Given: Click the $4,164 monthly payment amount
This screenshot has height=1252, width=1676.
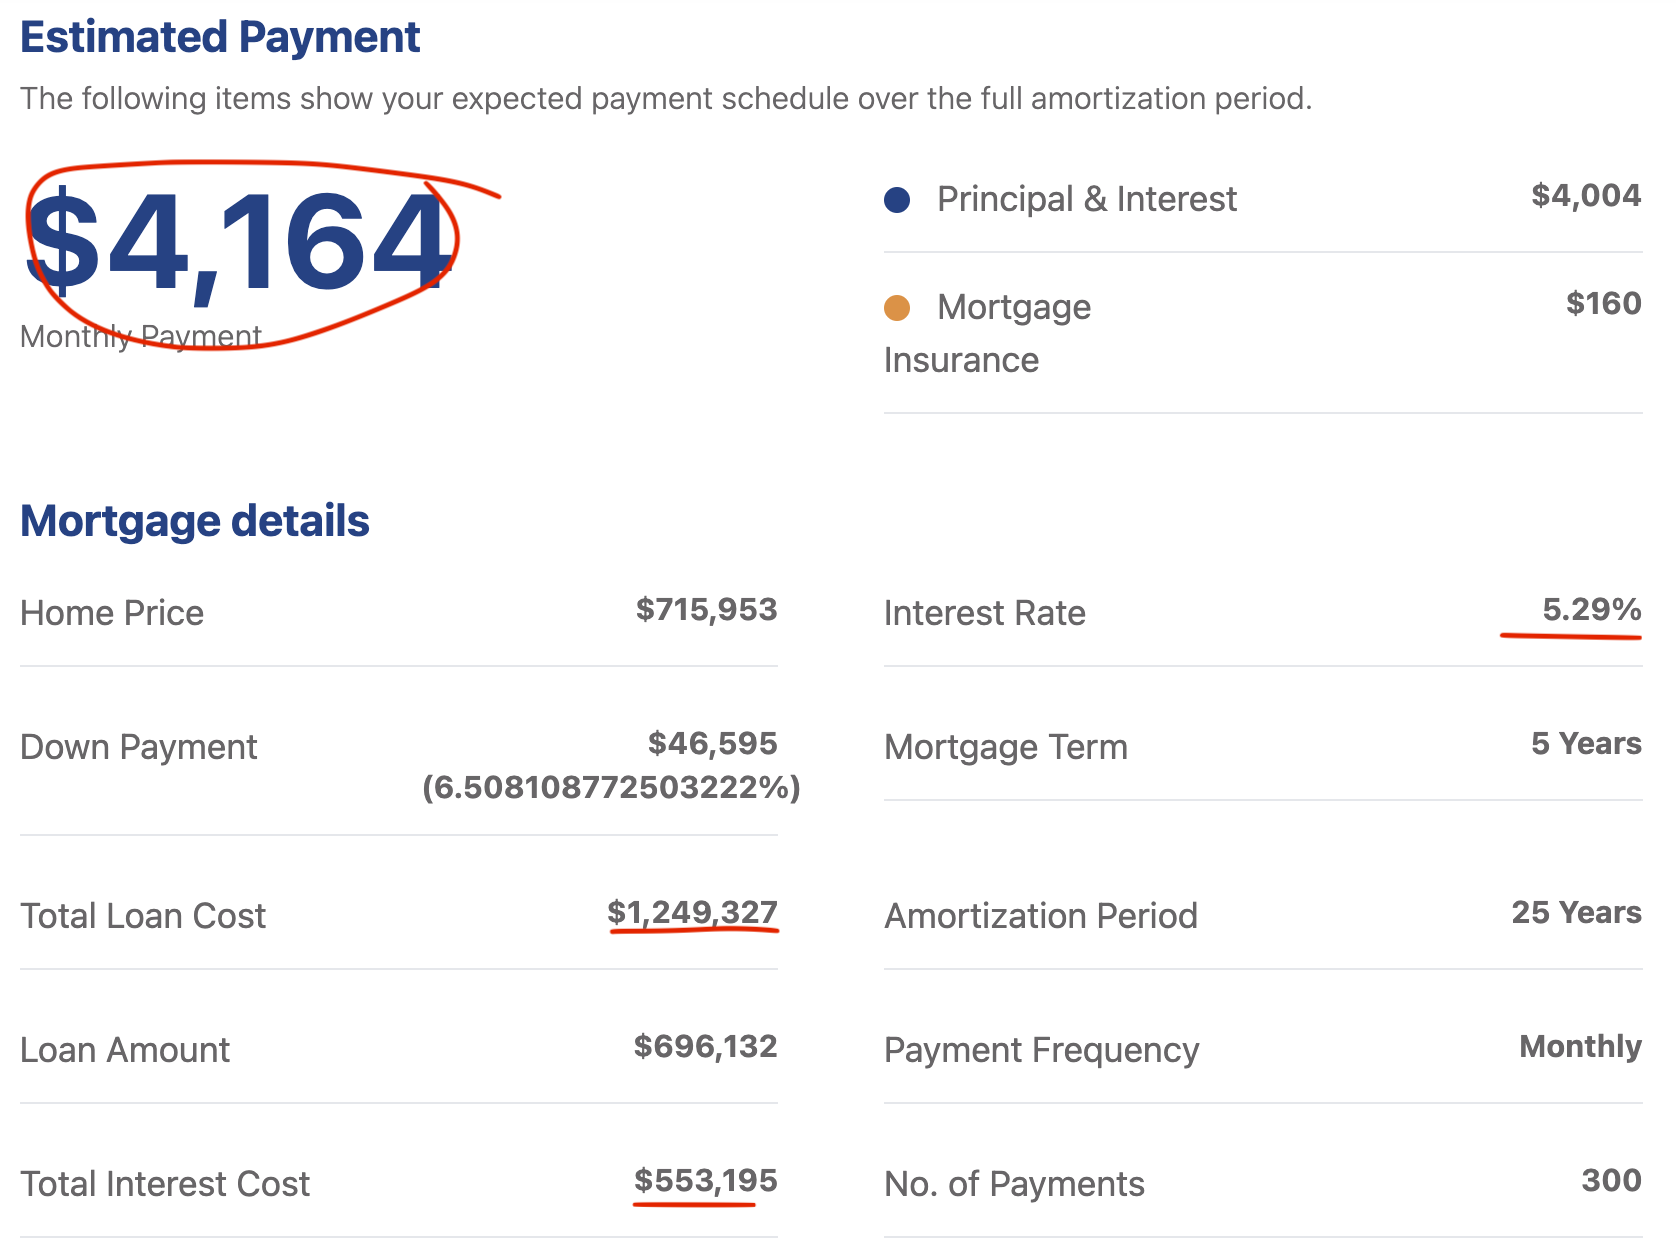Looking at the screenshot, I should (x=238, y=245).
